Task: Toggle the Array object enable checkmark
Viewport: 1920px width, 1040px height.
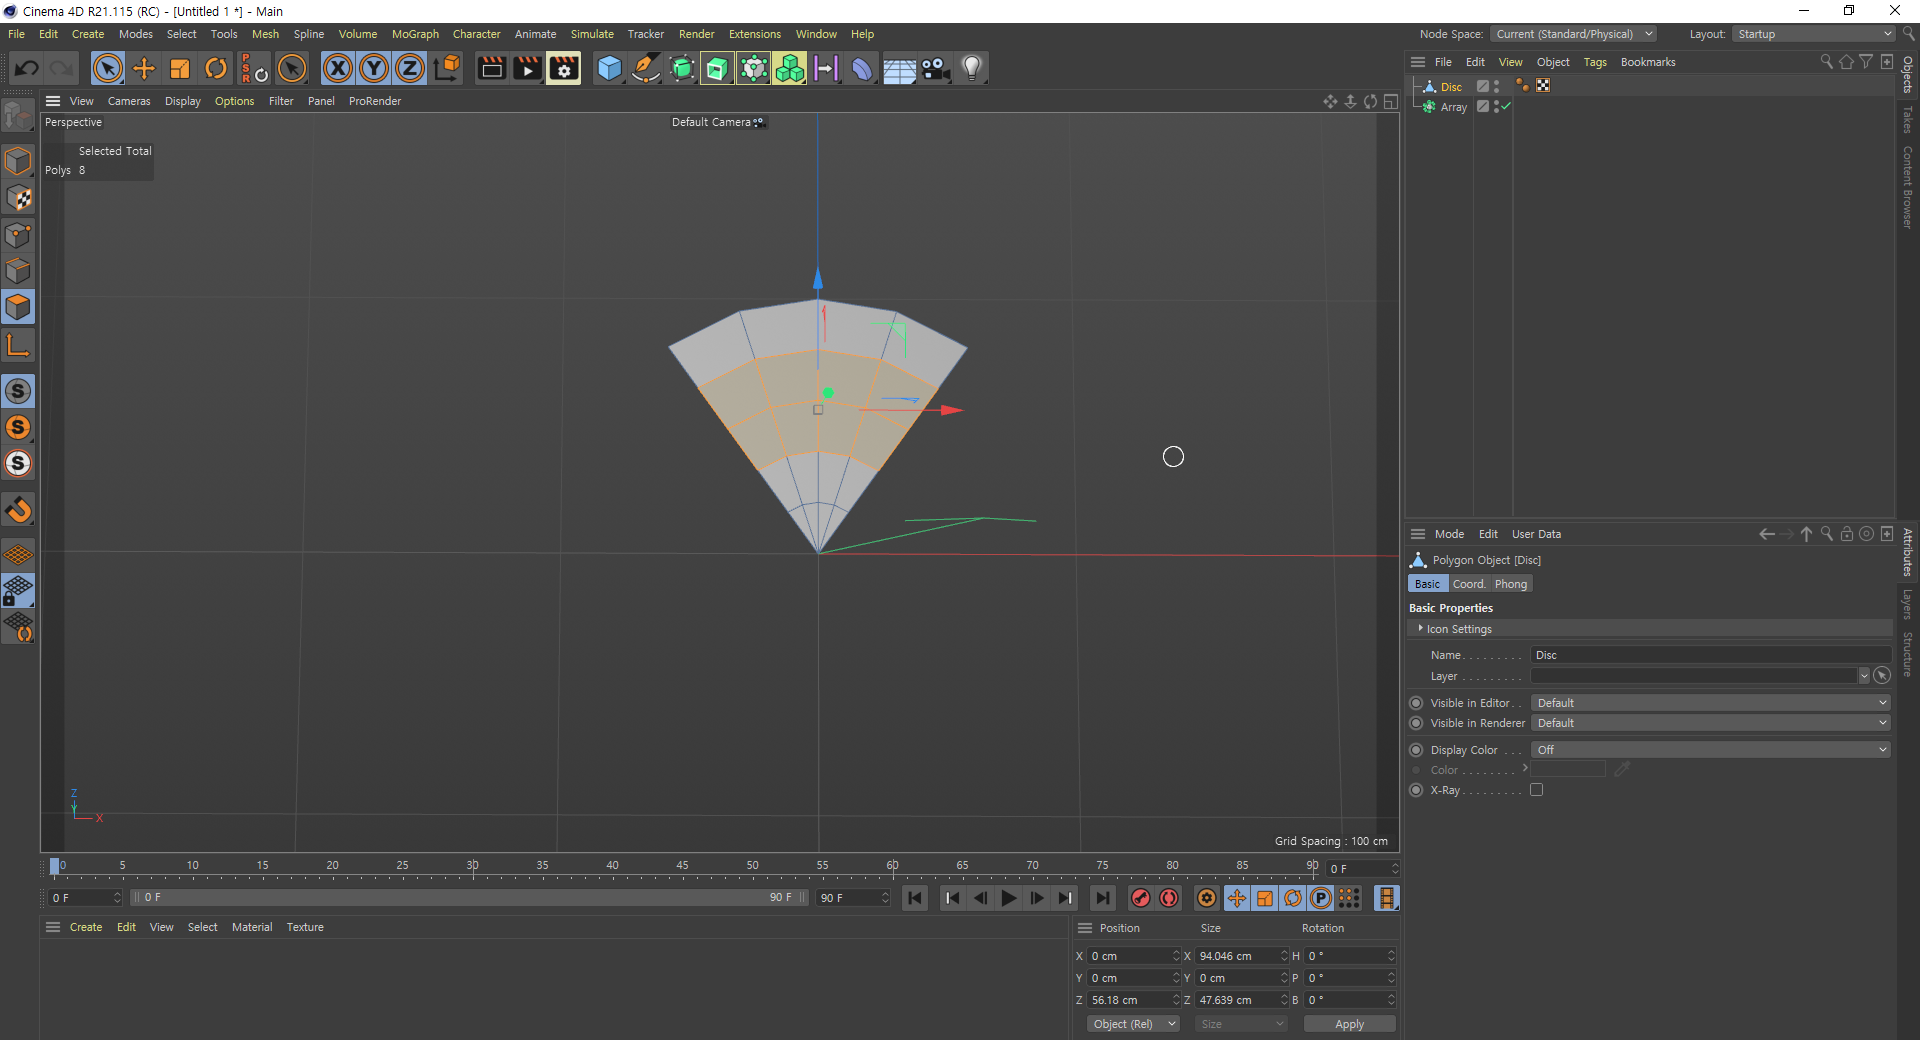Action: [1506, 107]
